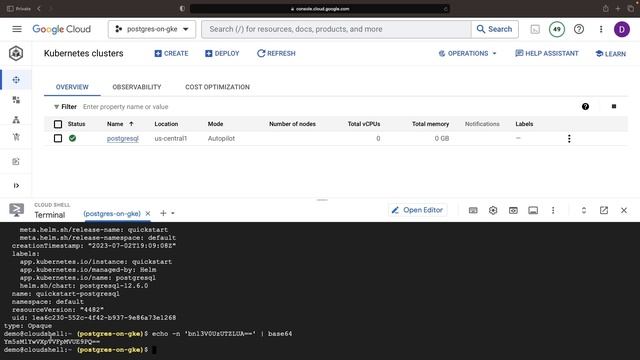The height and width of the screenshot is (360, 640).
Task: Click Open Editor in Cloud Shell
Action: click(x=418, y=210)
